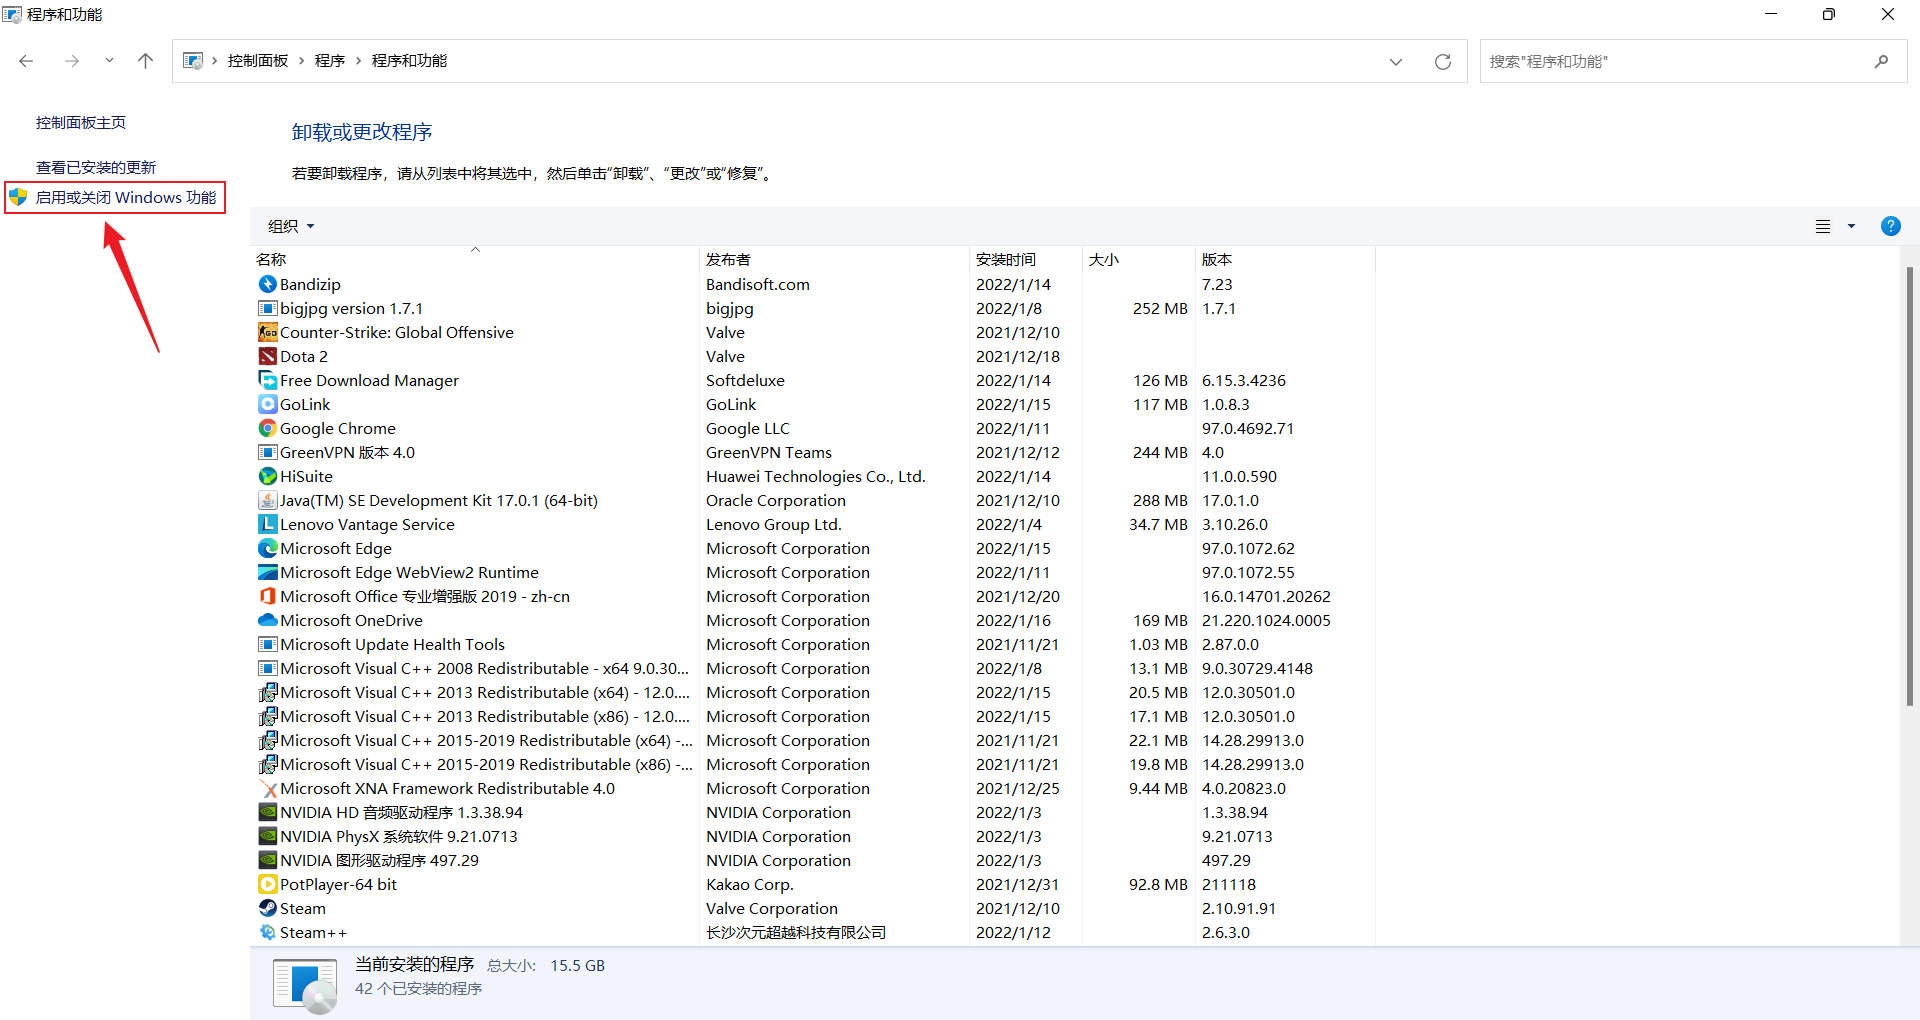This screenshot has height=1020, width=1920.
Task: Click publisher 长沙次元超越科技有限公司
Action: 796,932
